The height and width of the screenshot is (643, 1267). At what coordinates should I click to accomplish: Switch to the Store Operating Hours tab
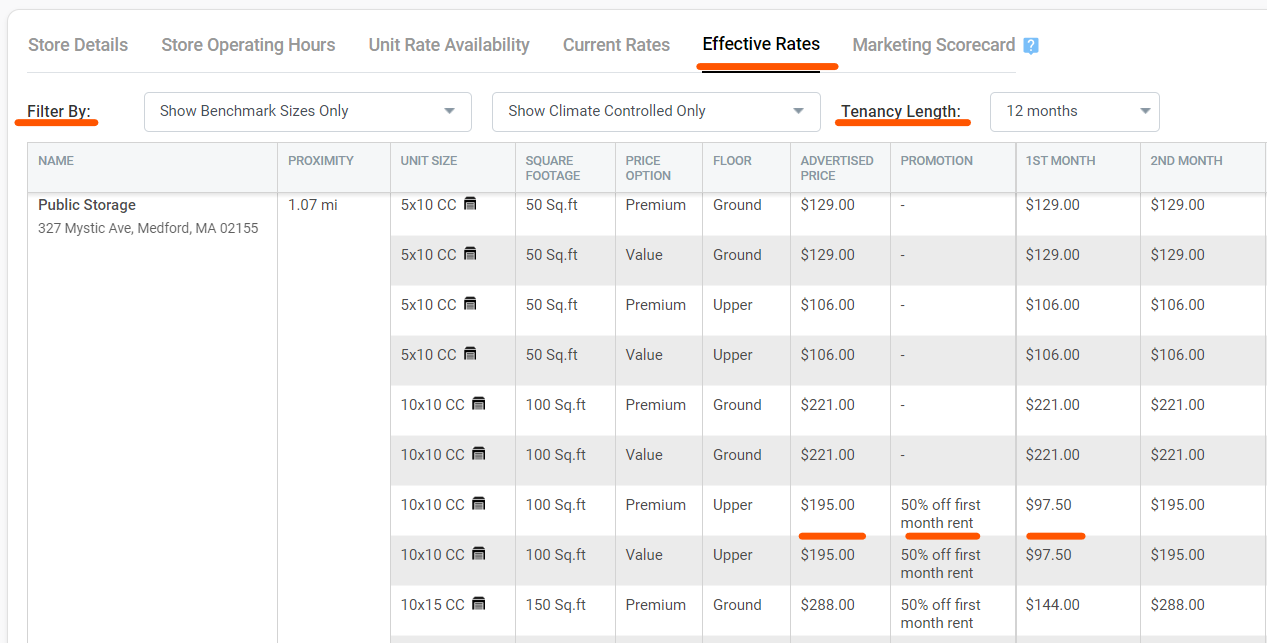click(x=248, y=45)
